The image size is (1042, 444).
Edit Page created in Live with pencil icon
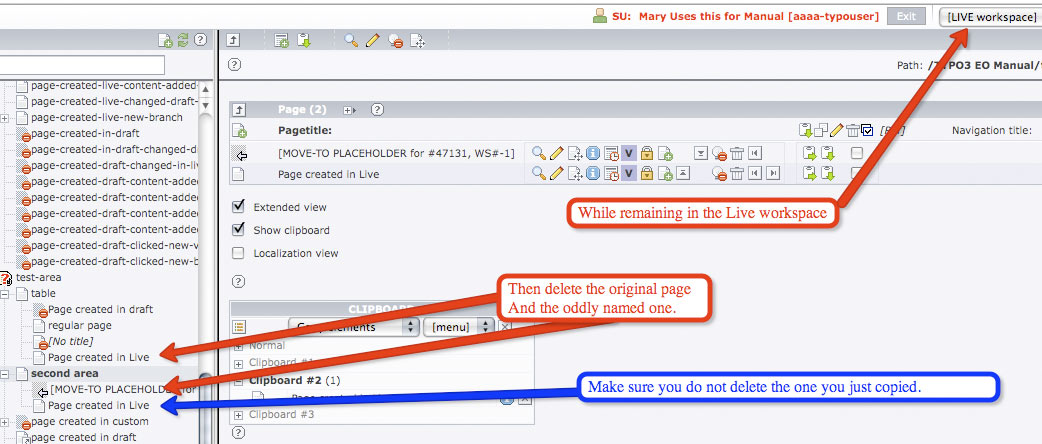tap(557, 174)
